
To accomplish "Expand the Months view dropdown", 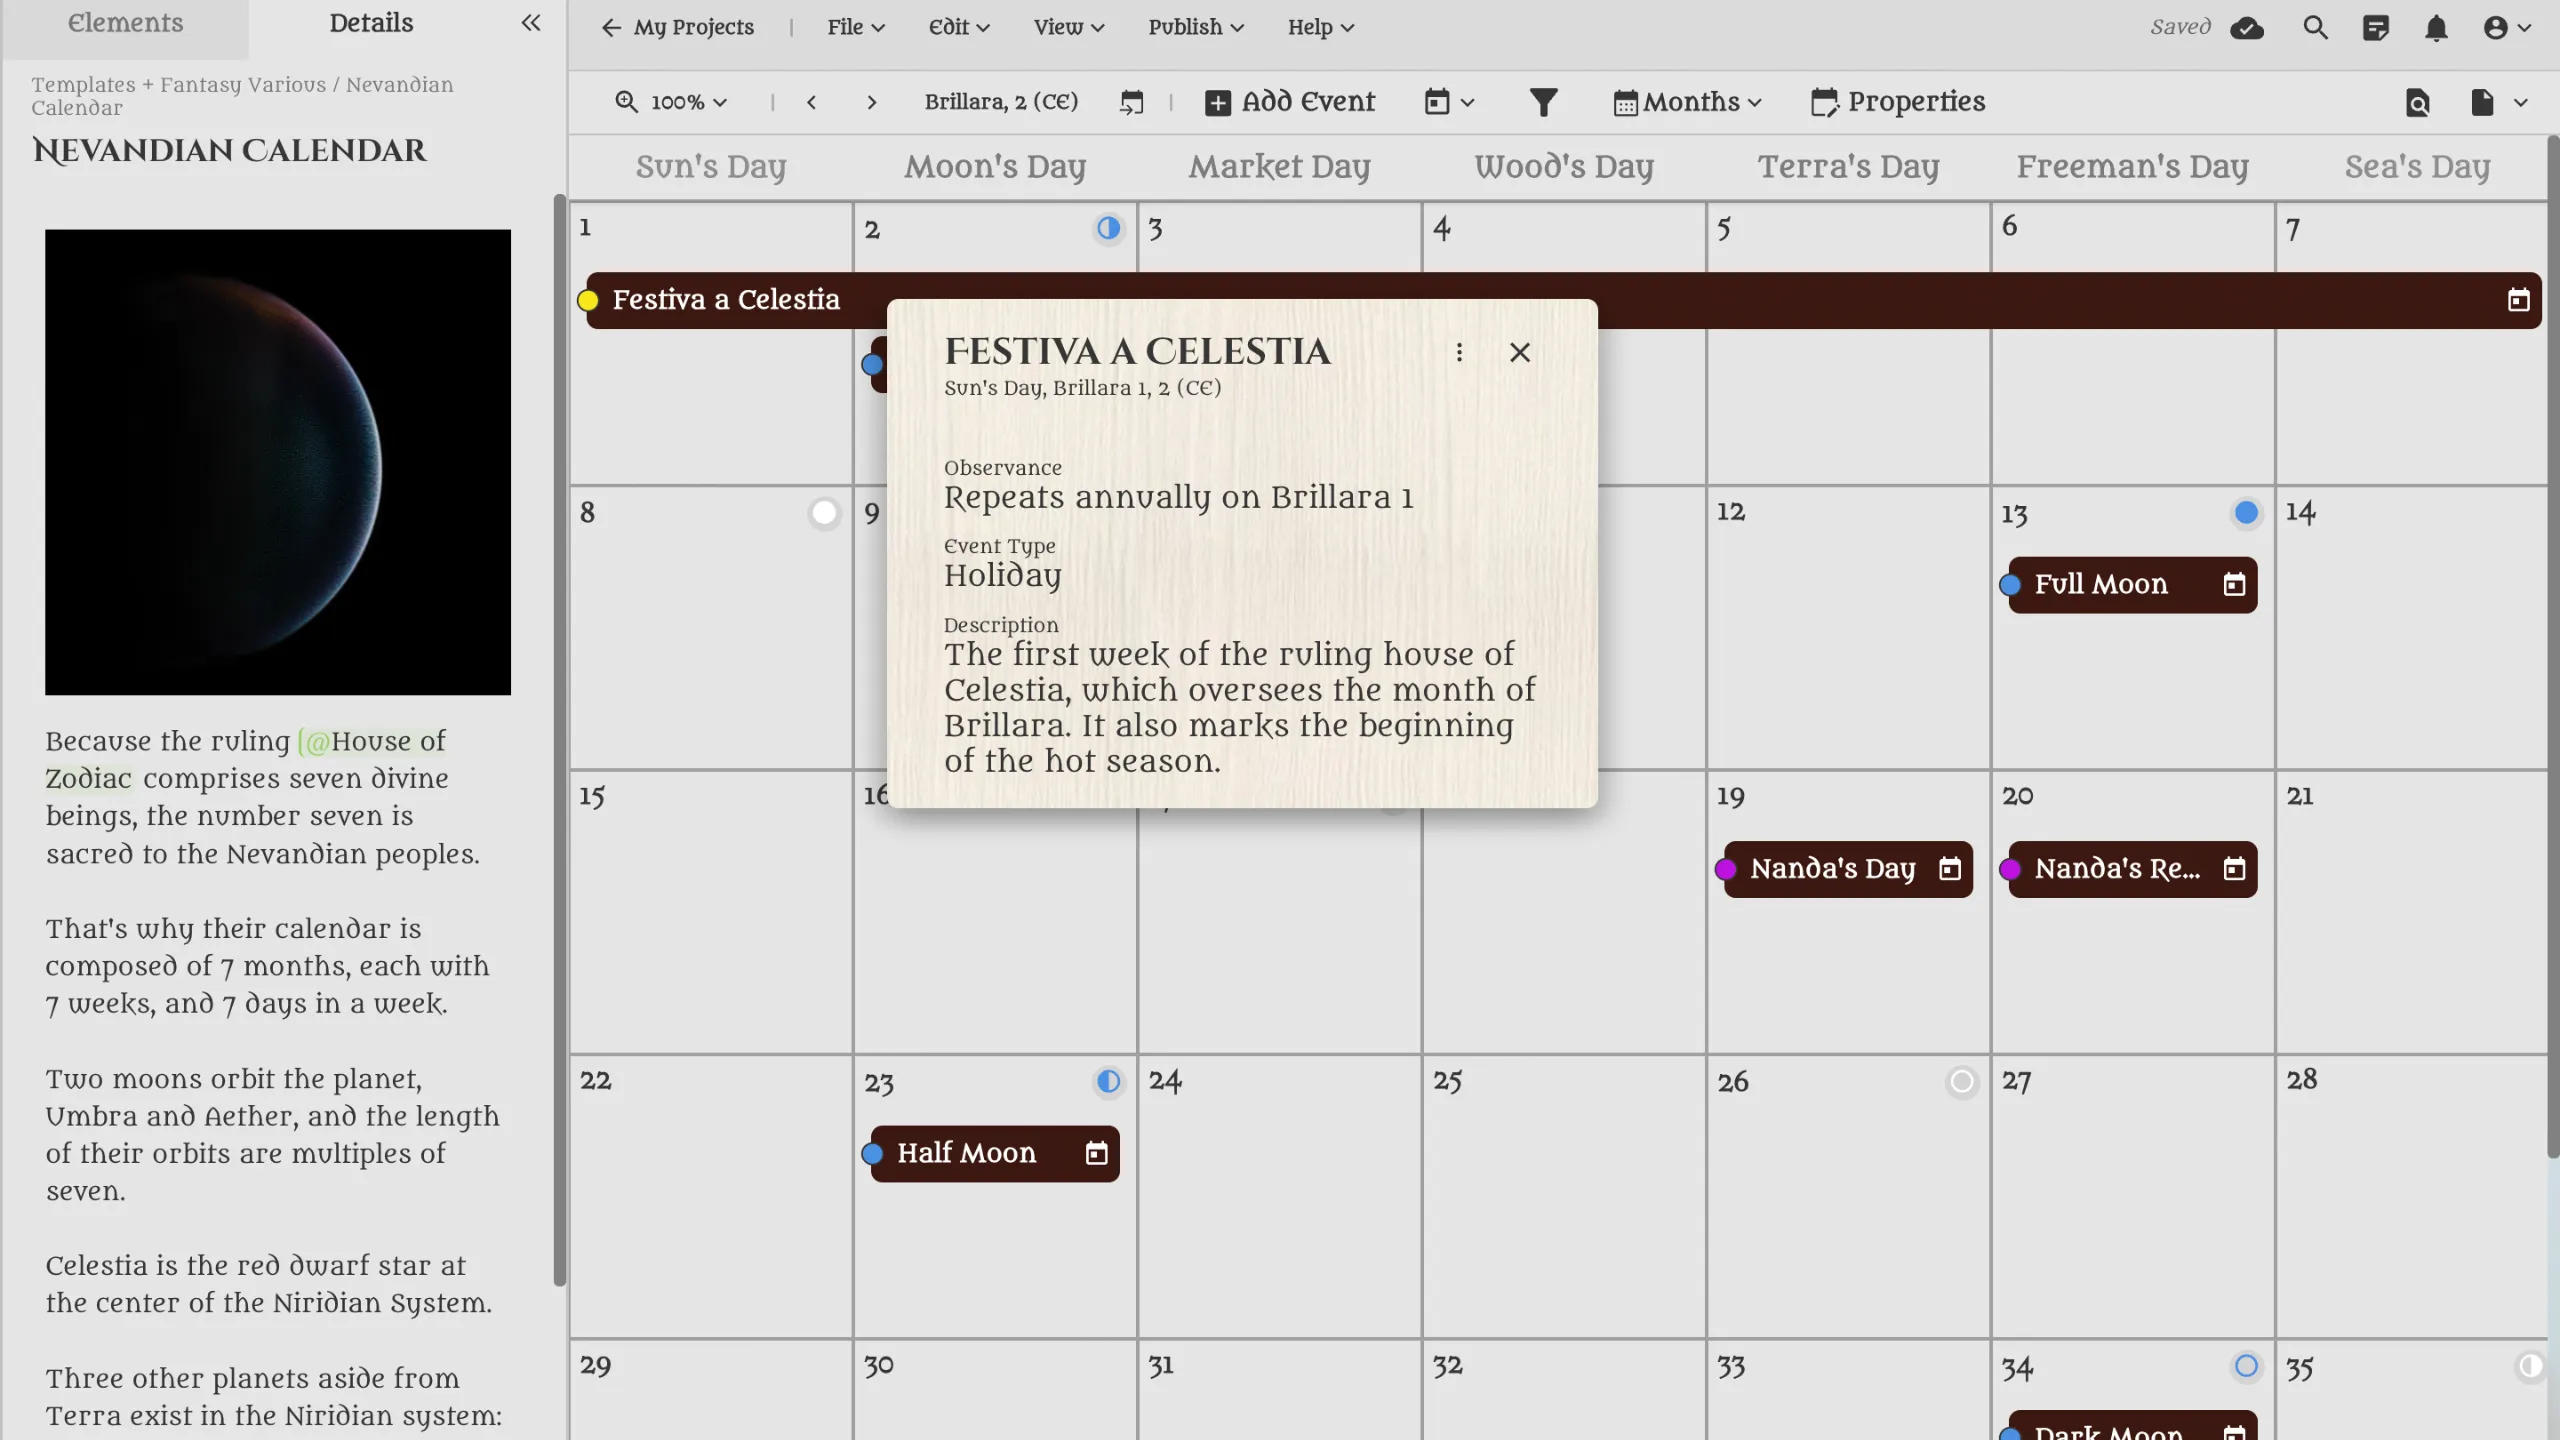I will coord(1687,102).
